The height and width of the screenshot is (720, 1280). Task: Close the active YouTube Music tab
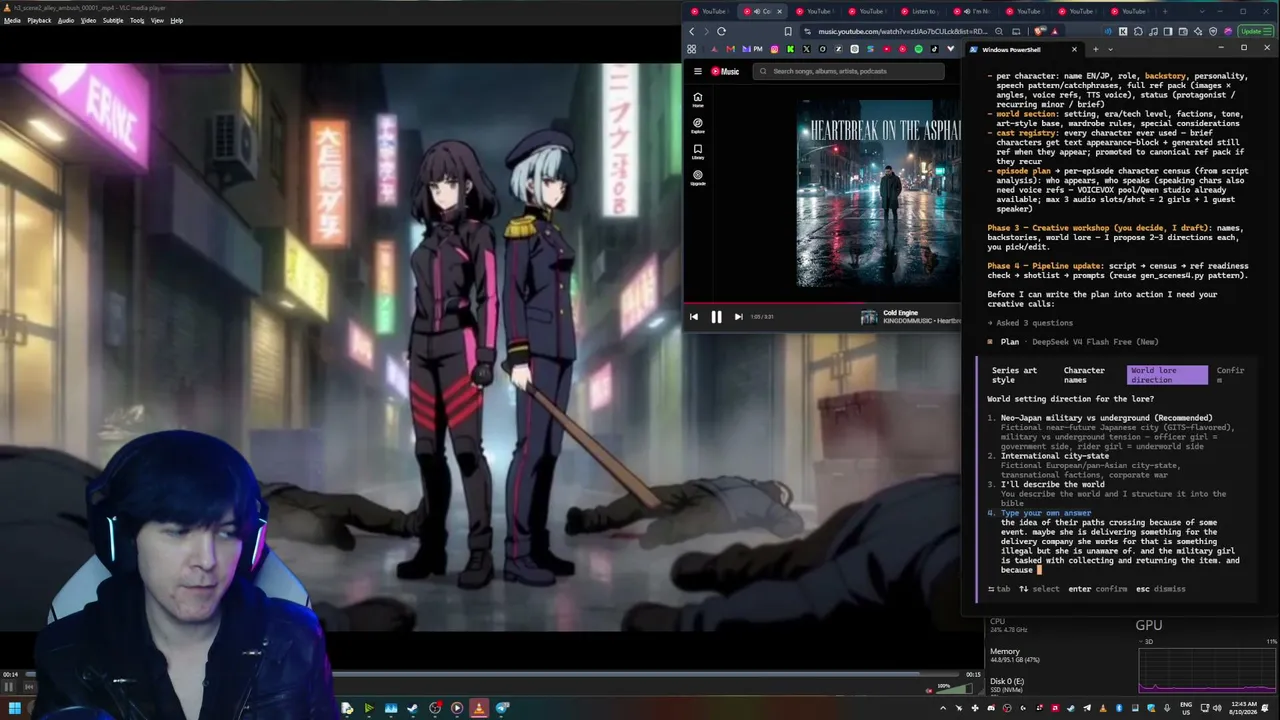point(780,12)
